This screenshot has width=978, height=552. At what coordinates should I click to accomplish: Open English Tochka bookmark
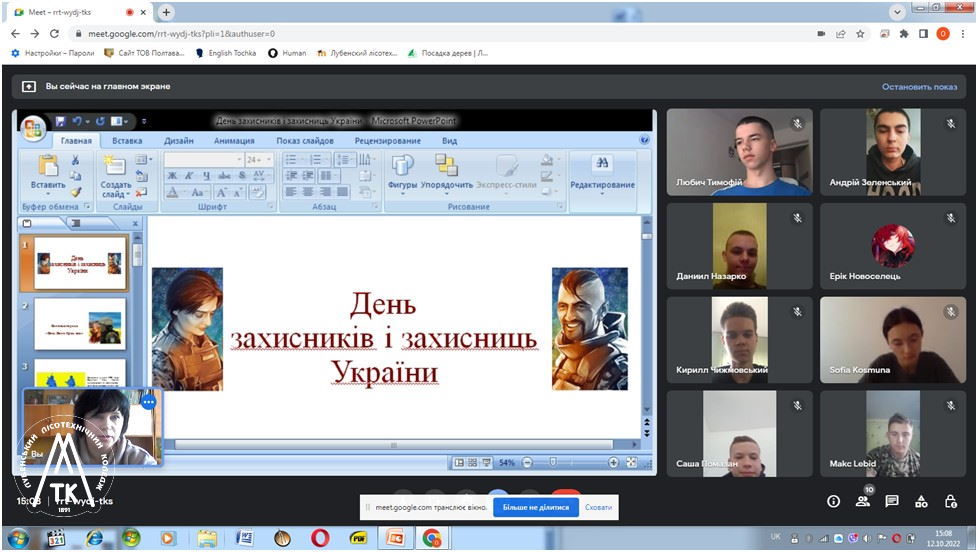[226, 53]
